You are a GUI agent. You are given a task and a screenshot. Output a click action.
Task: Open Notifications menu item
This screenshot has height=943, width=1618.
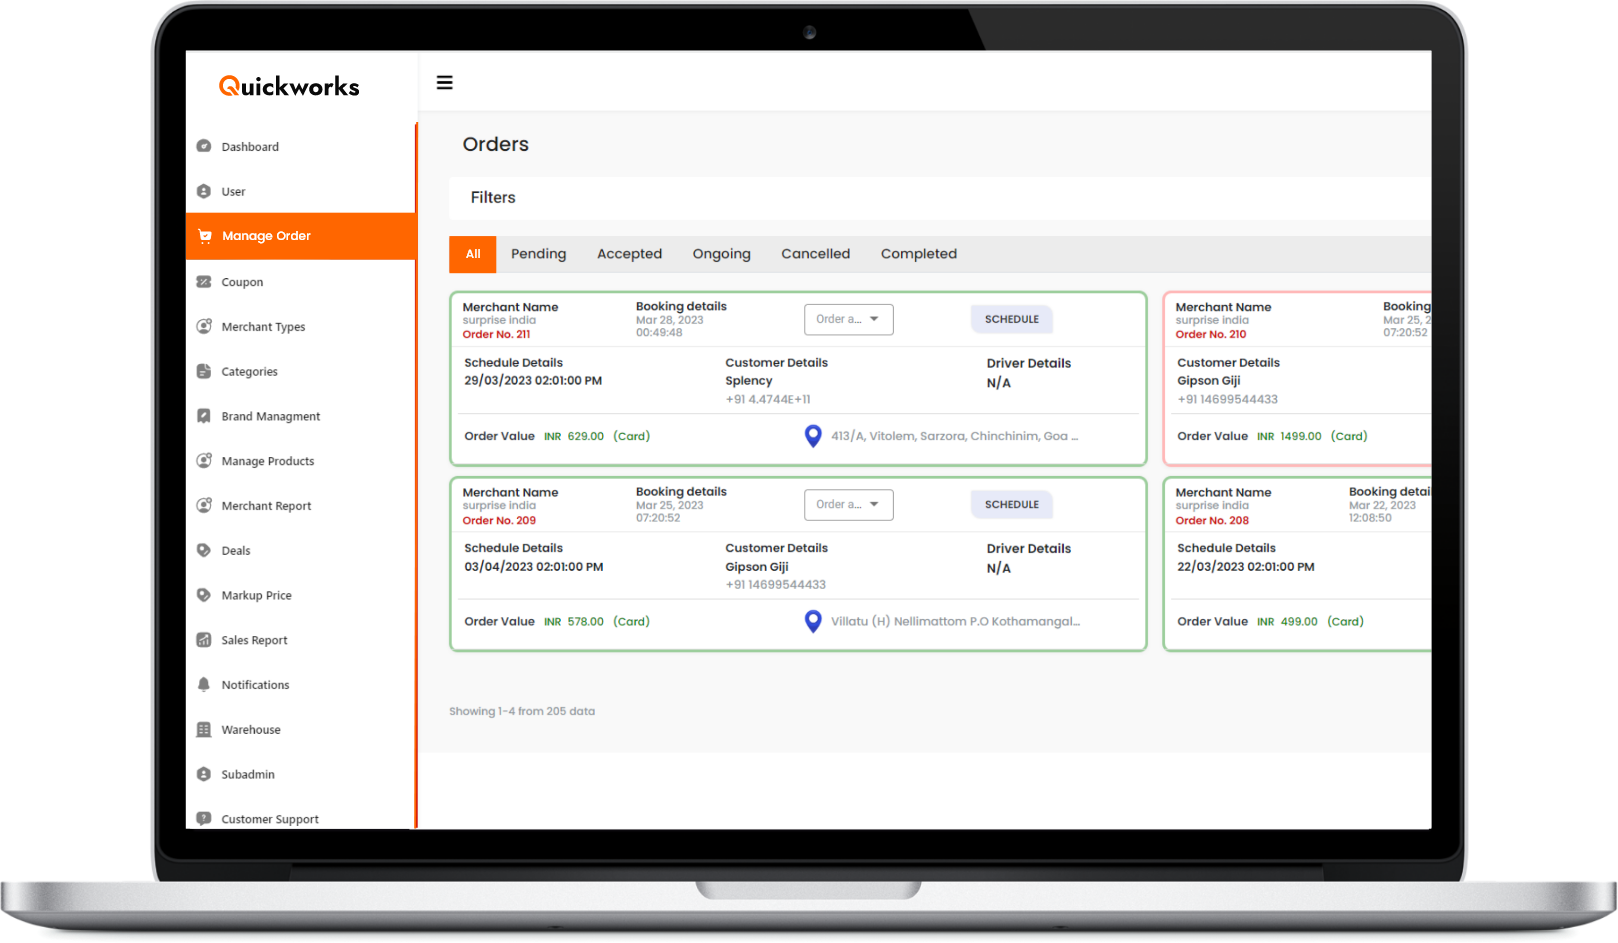click(x=255, y=685)
